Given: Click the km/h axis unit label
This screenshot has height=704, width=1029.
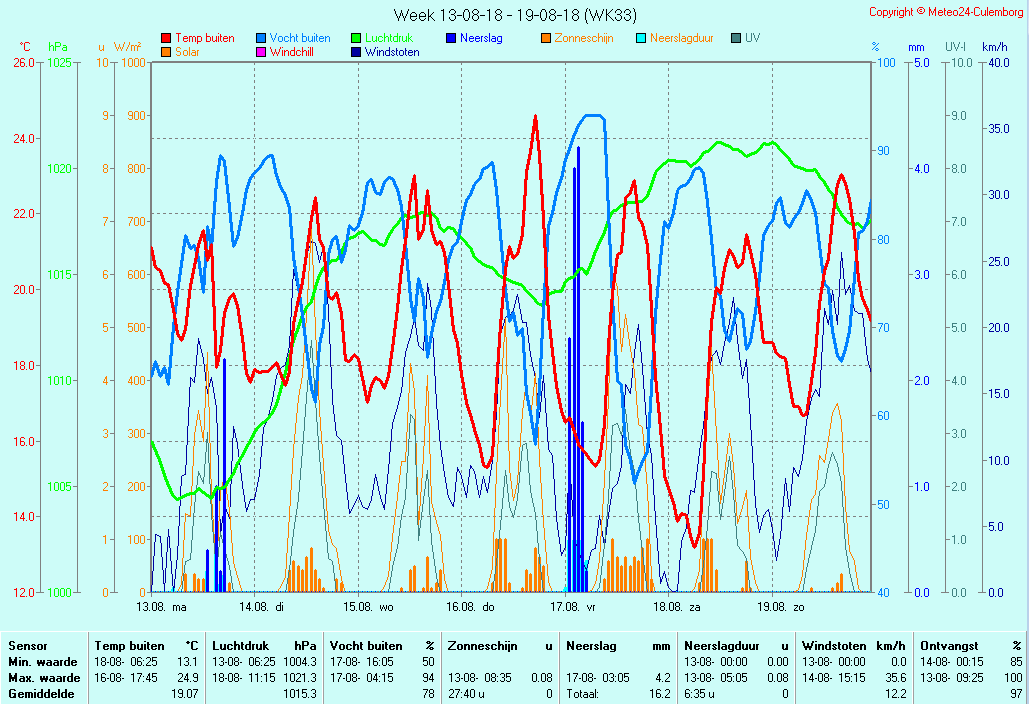Looking at the screenshot, I should [994, 47].
